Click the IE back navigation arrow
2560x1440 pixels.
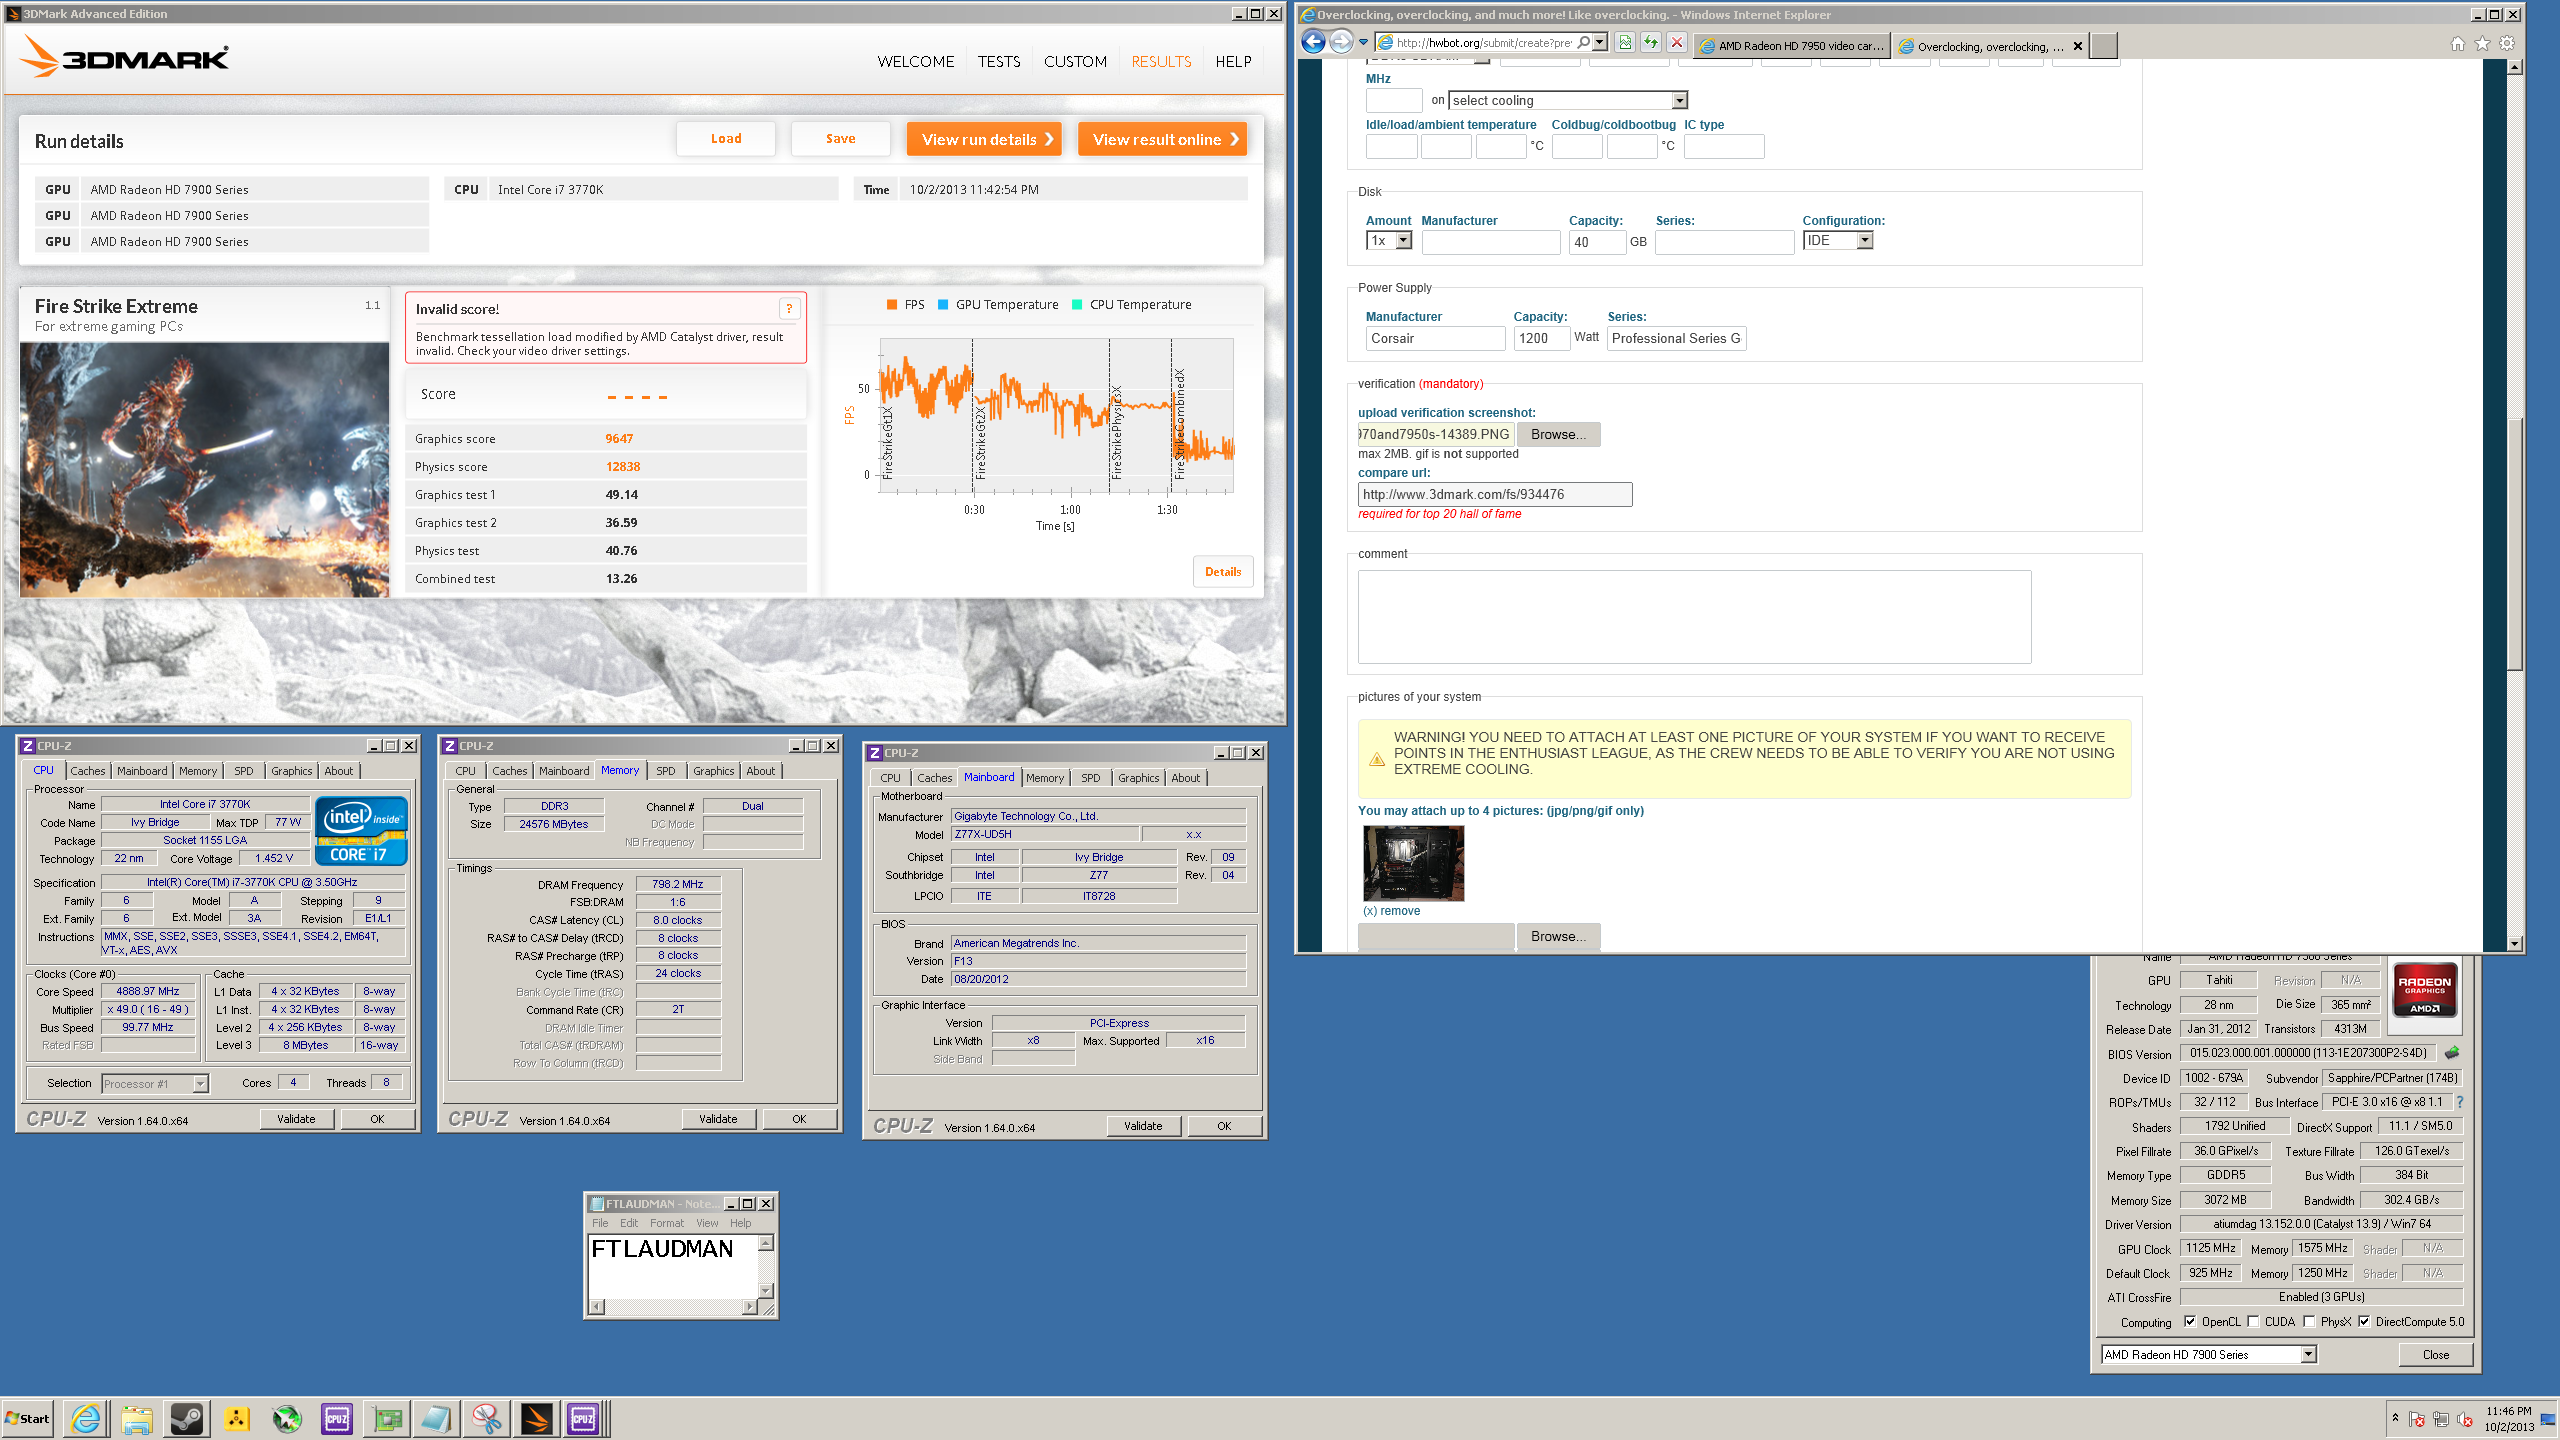[1313, 42]
